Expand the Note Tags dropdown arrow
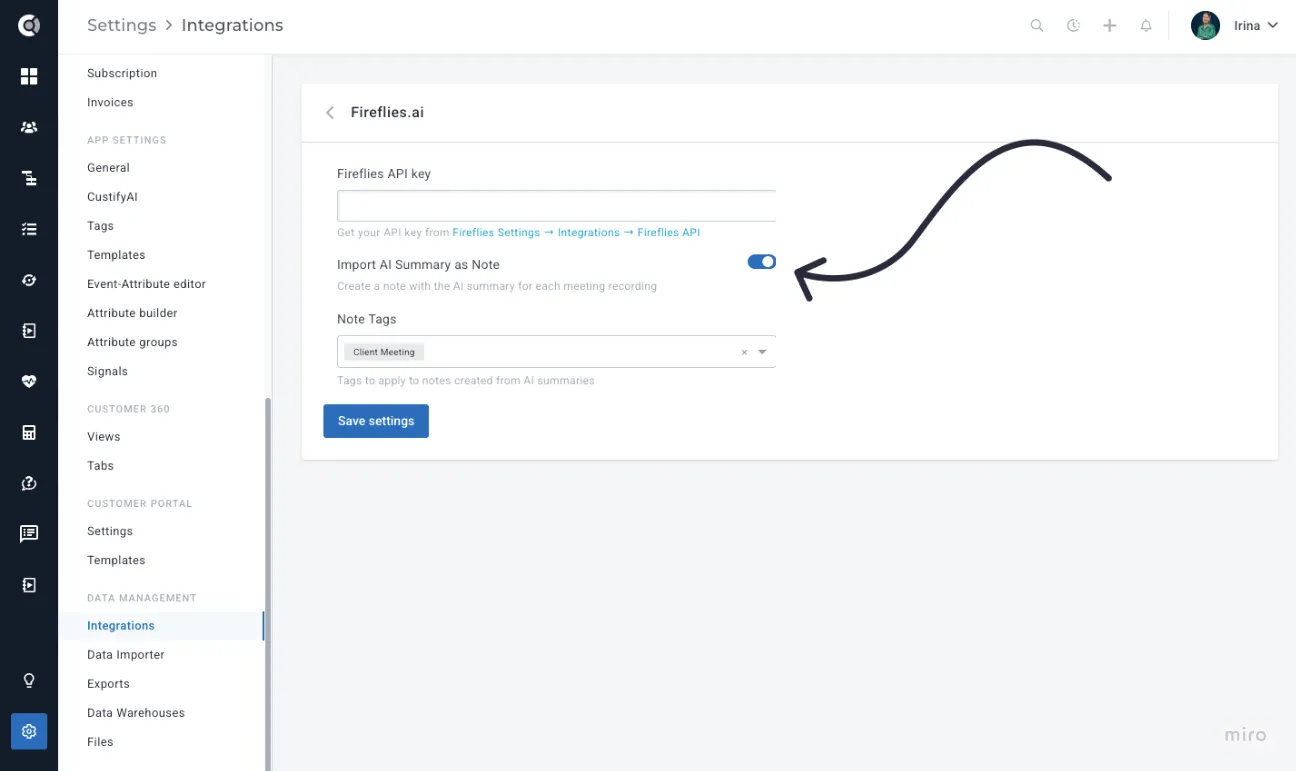1296x771 pixels. 763,352
